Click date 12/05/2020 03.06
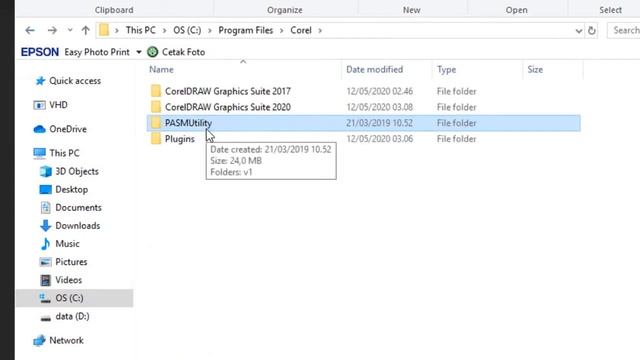640x360 pixels. click(380, 139)
